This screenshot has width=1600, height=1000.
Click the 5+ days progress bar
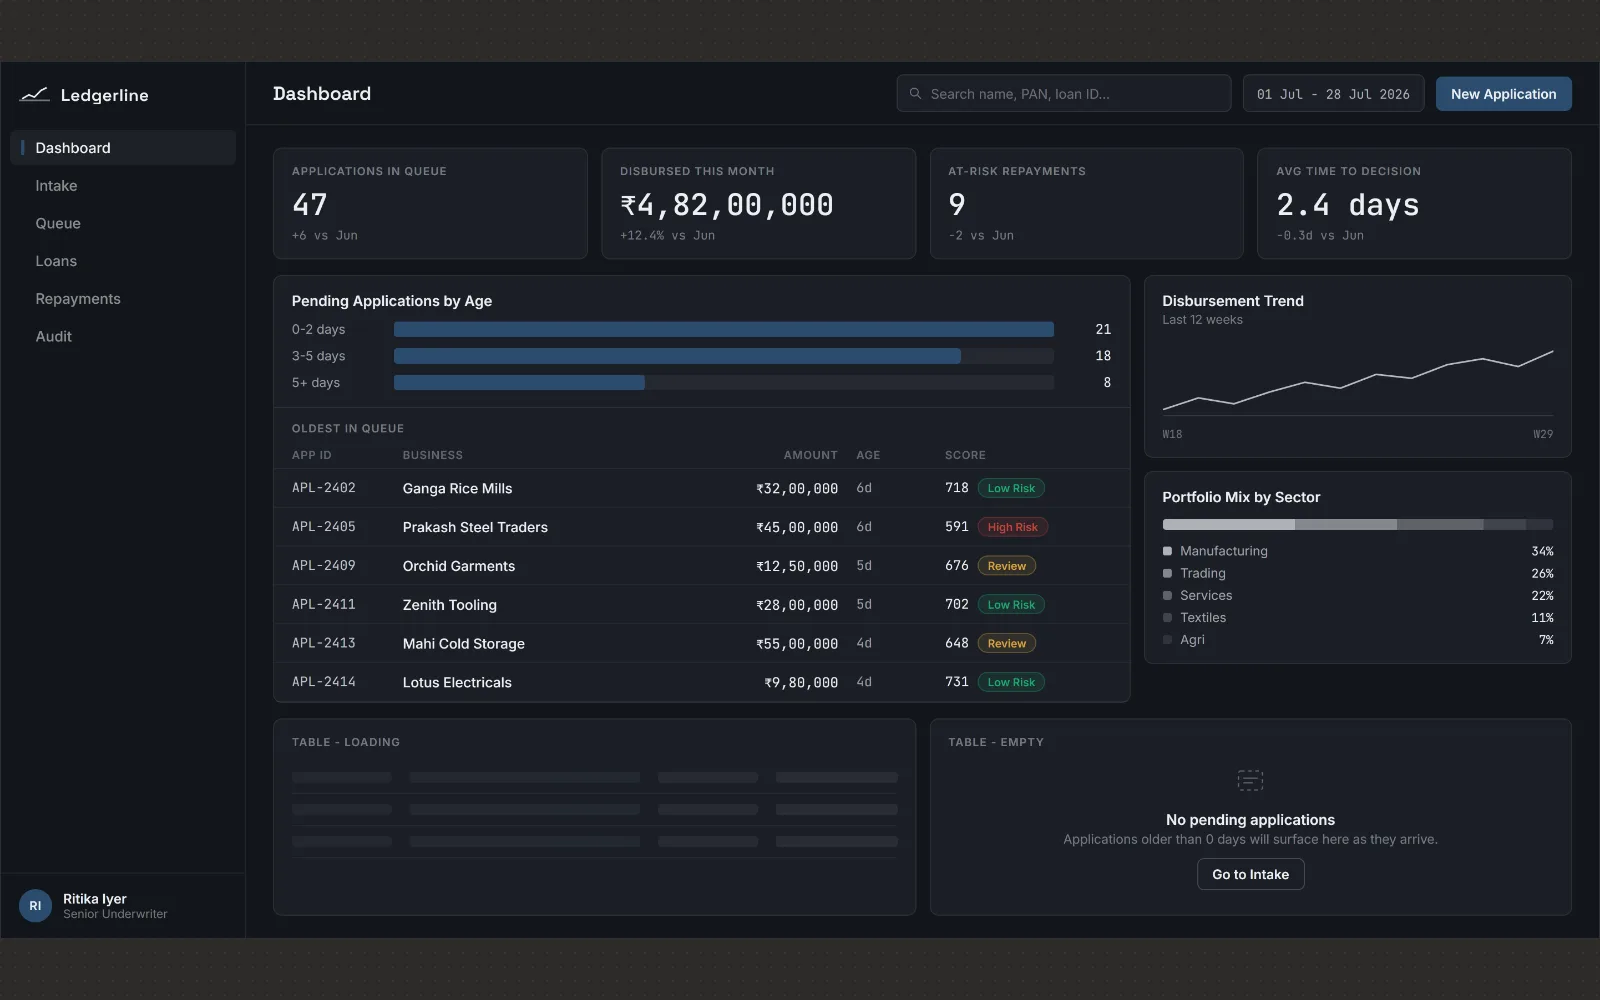724,382
